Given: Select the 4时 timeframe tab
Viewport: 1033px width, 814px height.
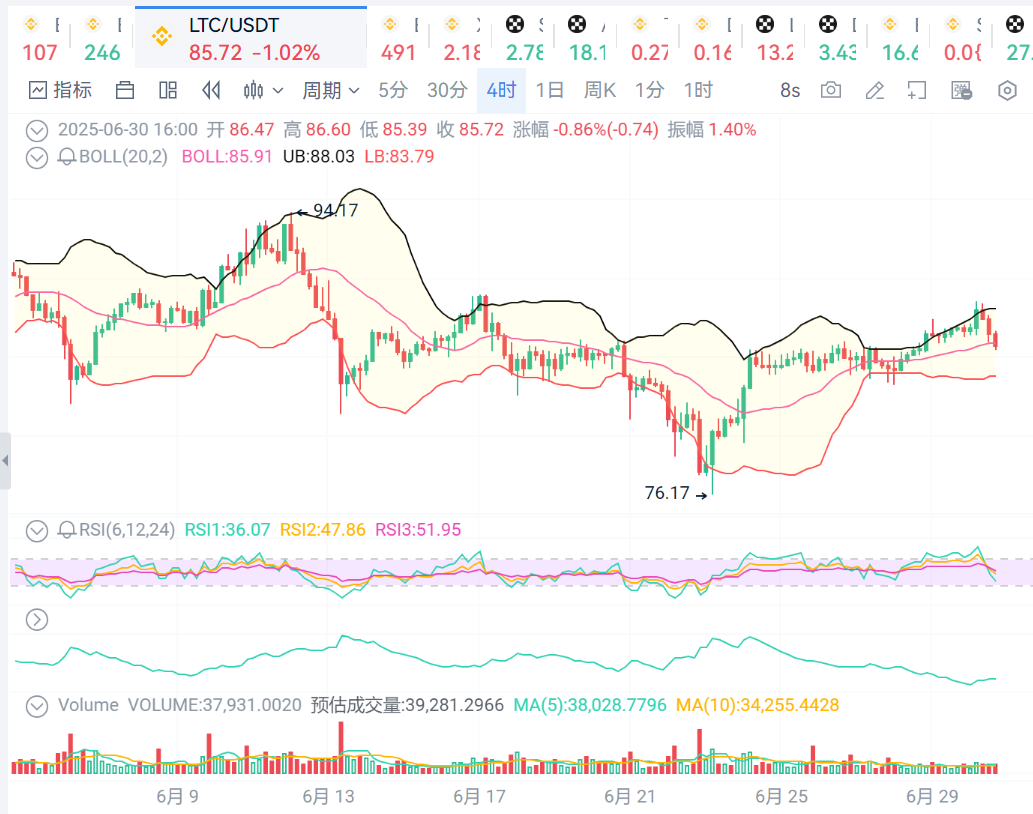Looking at the screenshot, I should [501, 90].
